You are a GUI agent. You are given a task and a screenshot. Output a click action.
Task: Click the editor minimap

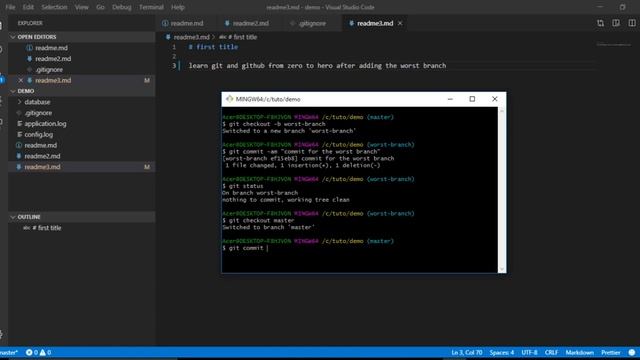614,44
